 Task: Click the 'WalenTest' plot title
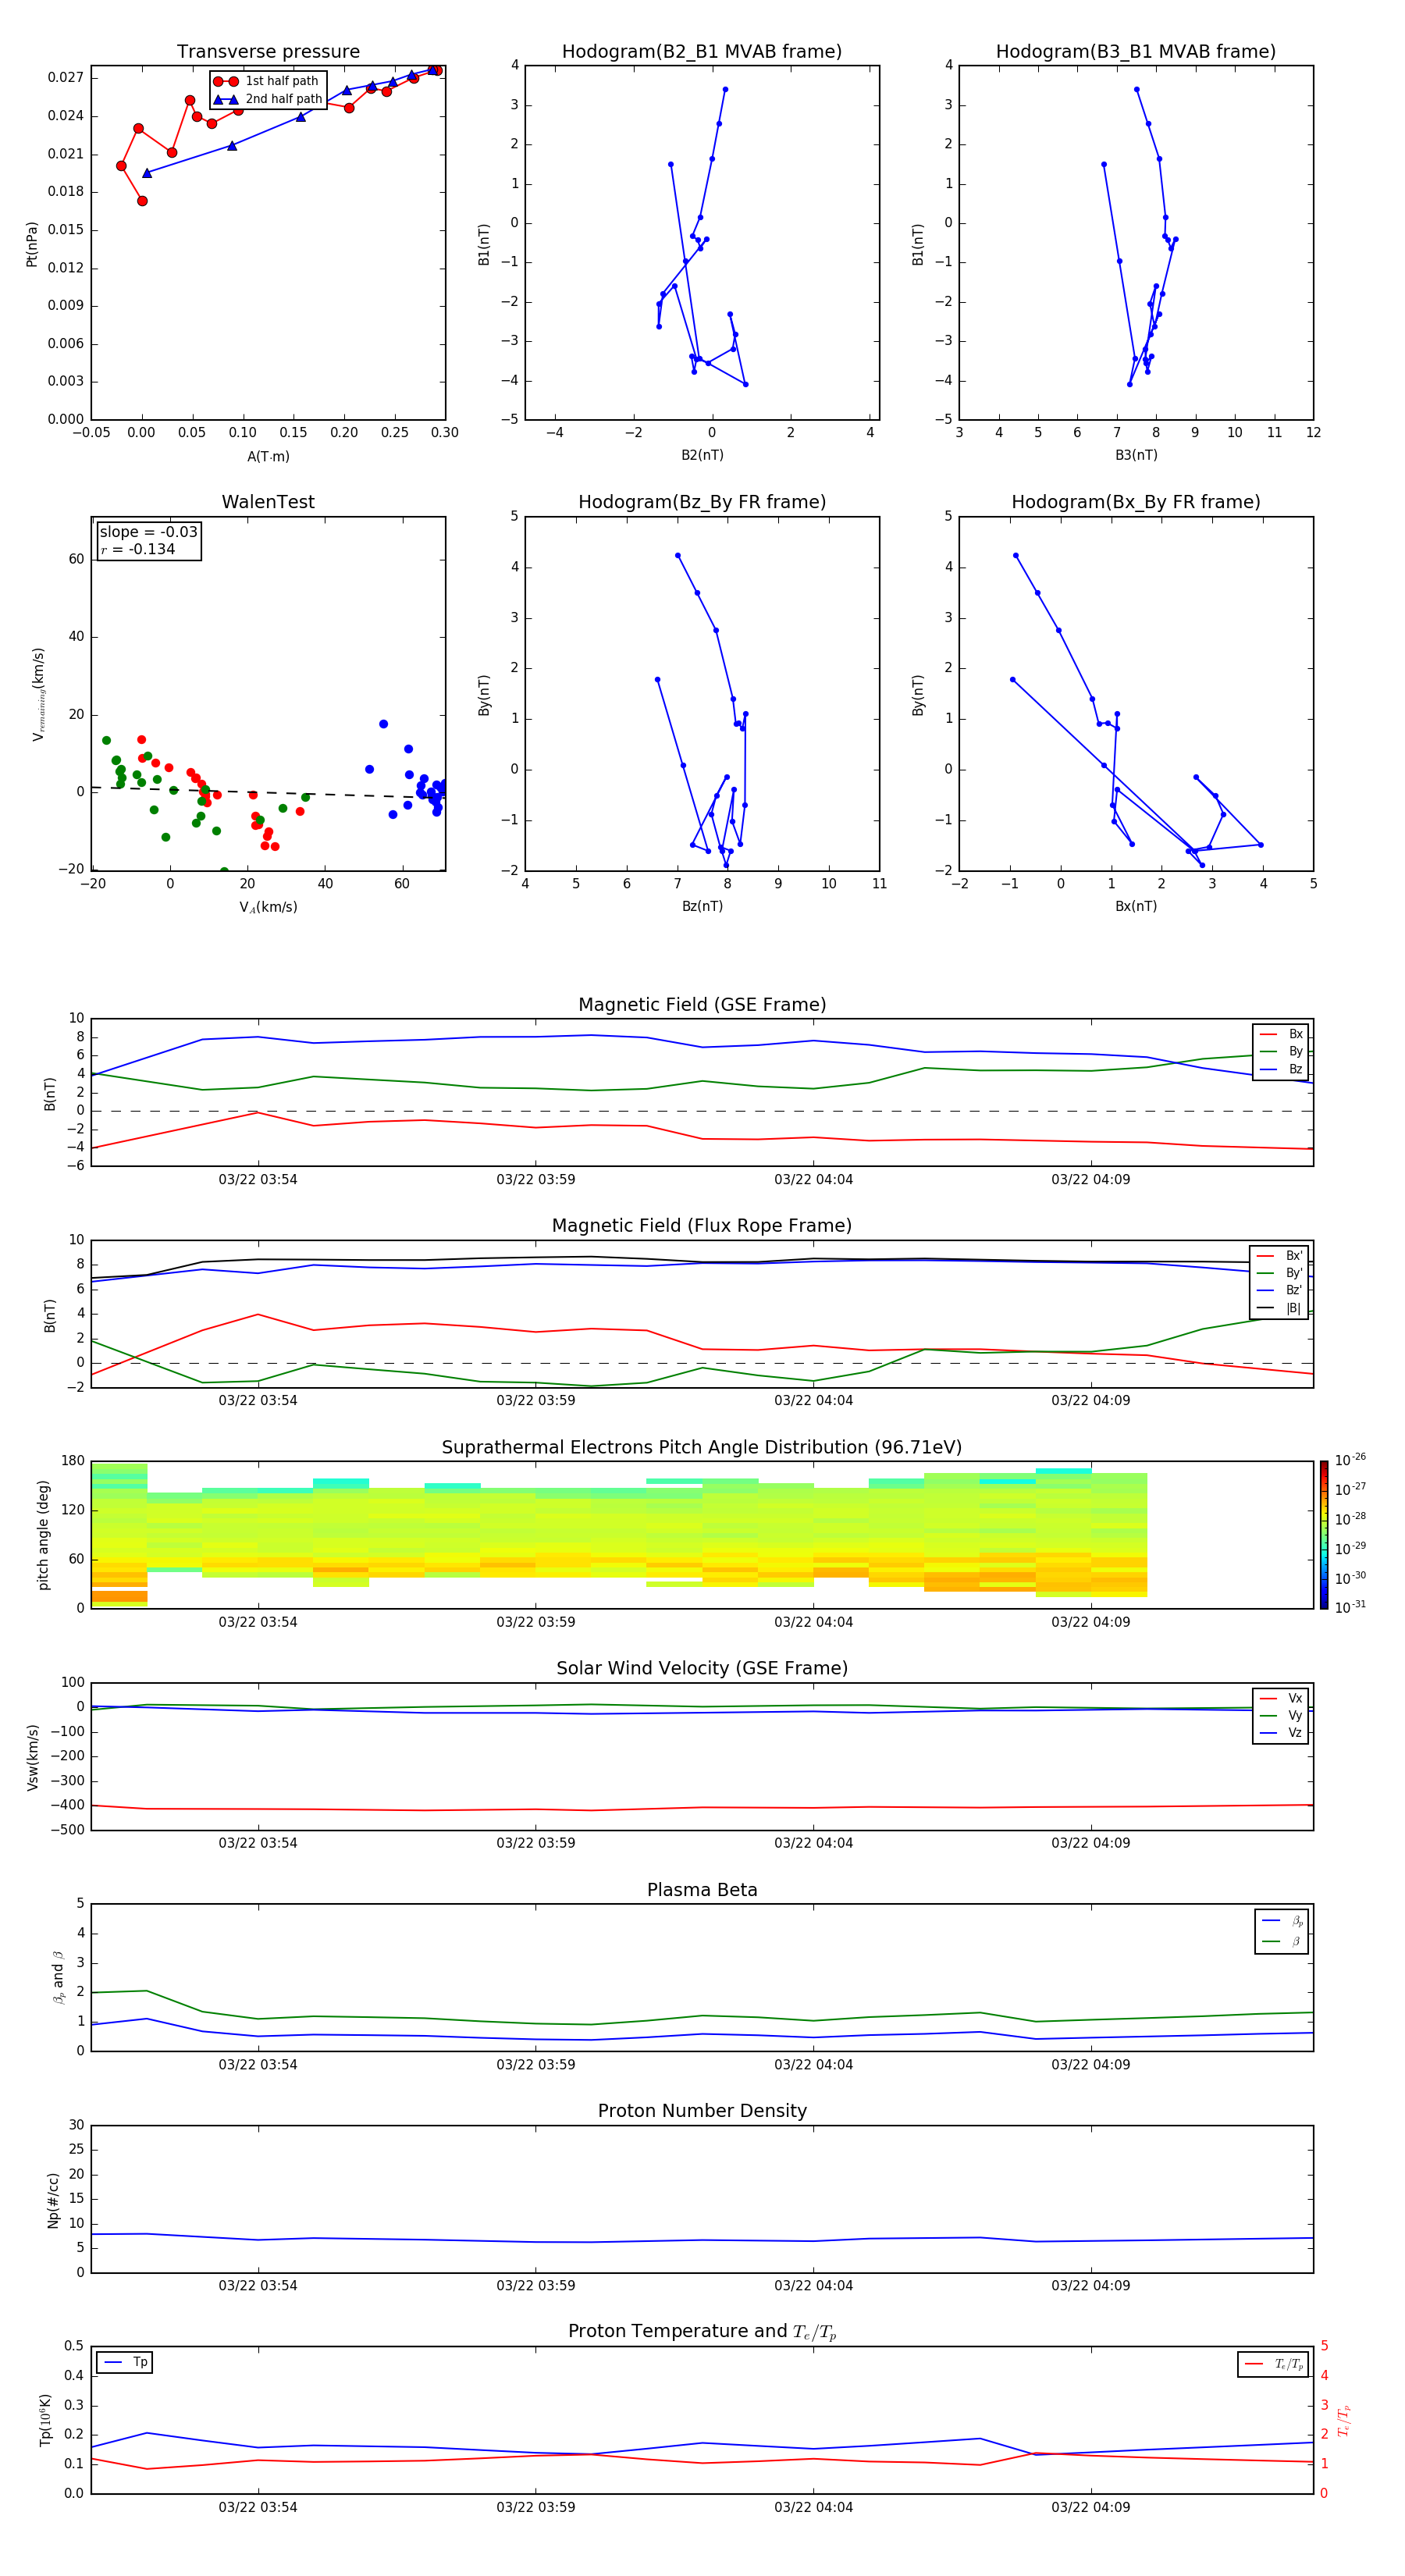[x=268, y=502]
